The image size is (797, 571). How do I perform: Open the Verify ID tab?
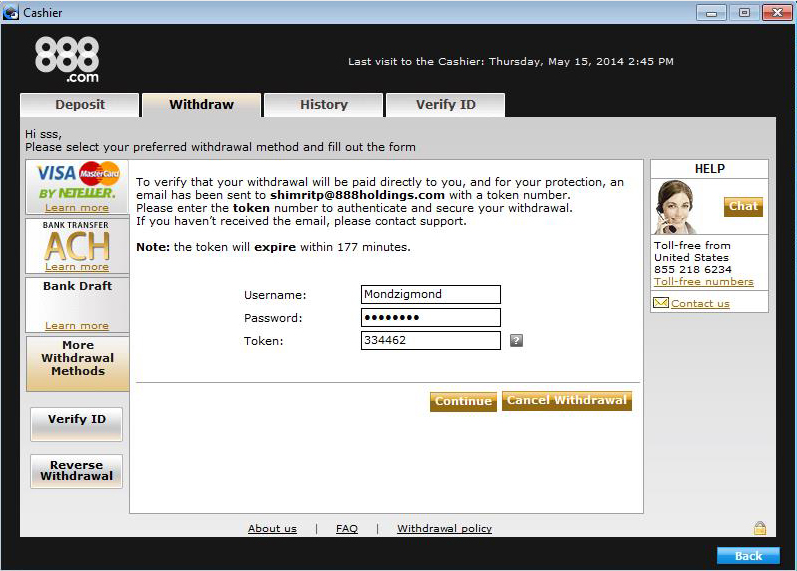(x=446, y=105)
